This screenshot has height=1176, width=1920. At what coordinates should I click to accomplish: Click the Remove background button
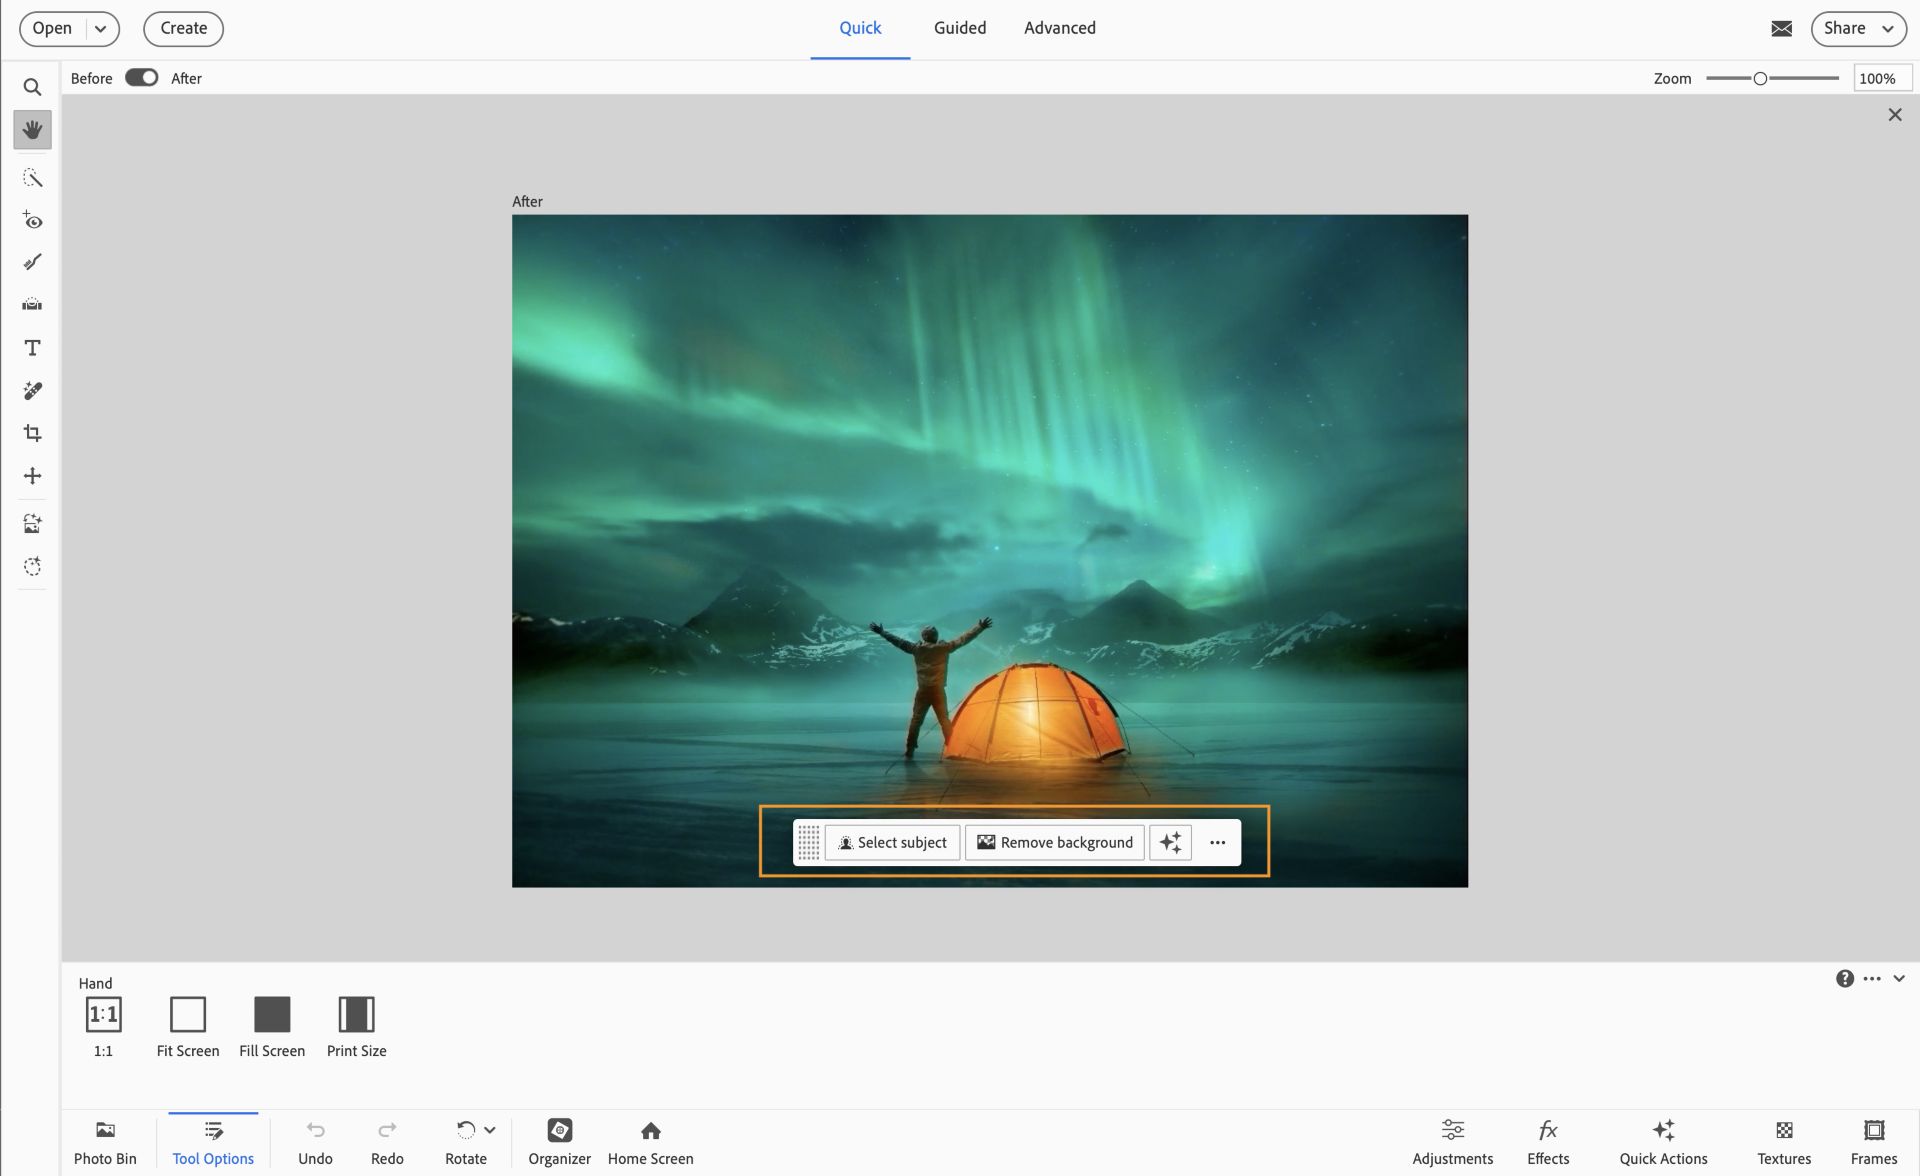pos(1055,842)
